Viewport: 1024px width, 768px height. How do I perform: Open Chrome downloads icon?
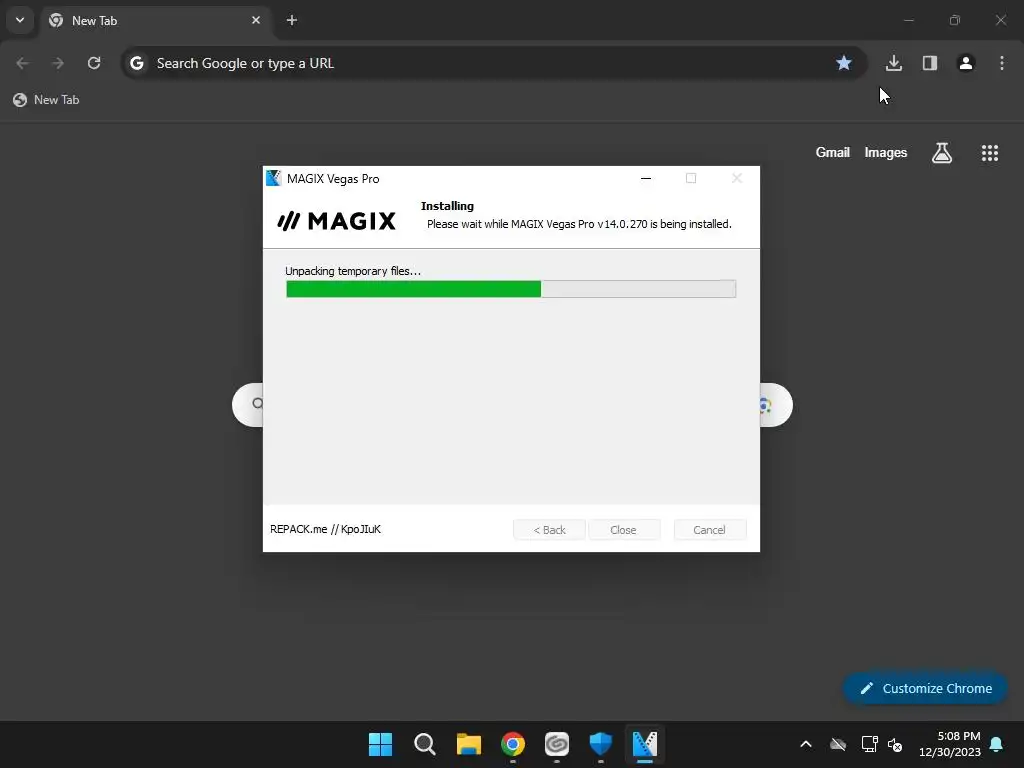click(x=894, y=63)
